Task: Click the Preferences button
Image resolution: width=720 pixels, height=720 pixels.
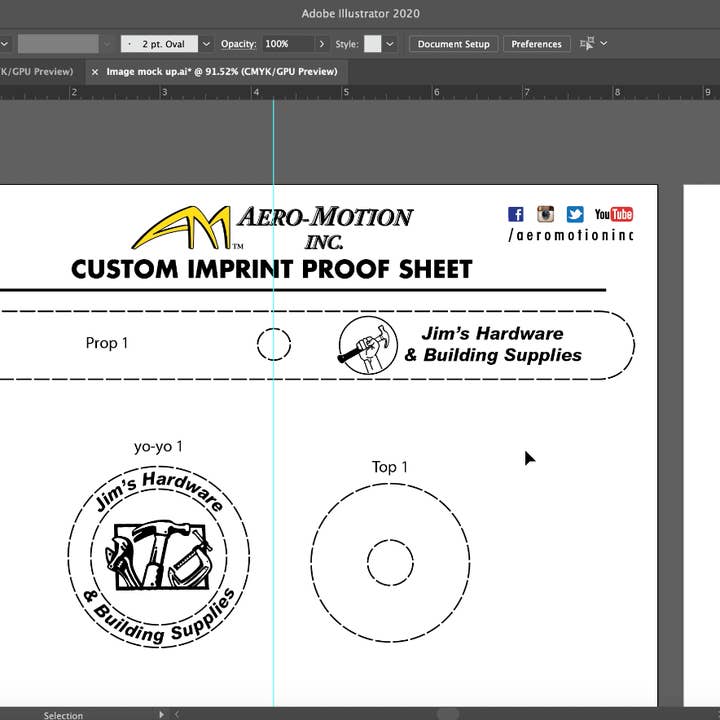Action: 536,44
